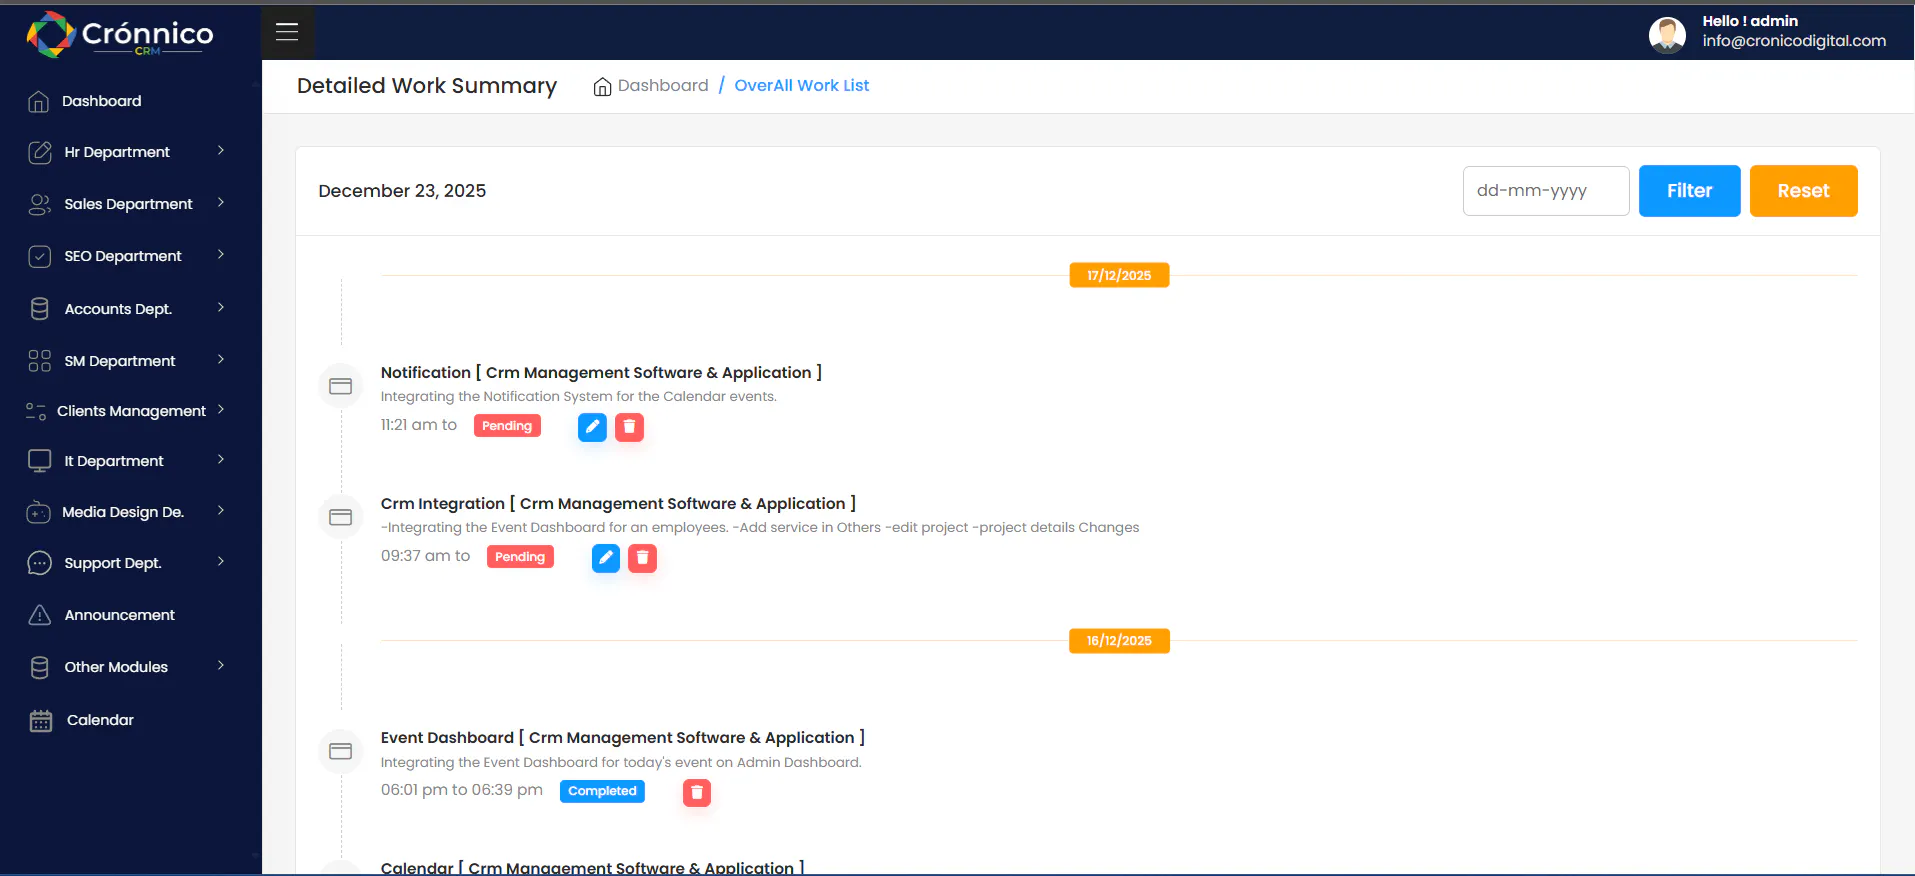Open the admin profile avatar
Screen dimensions: 1915x876
[x=1667, y=35]
